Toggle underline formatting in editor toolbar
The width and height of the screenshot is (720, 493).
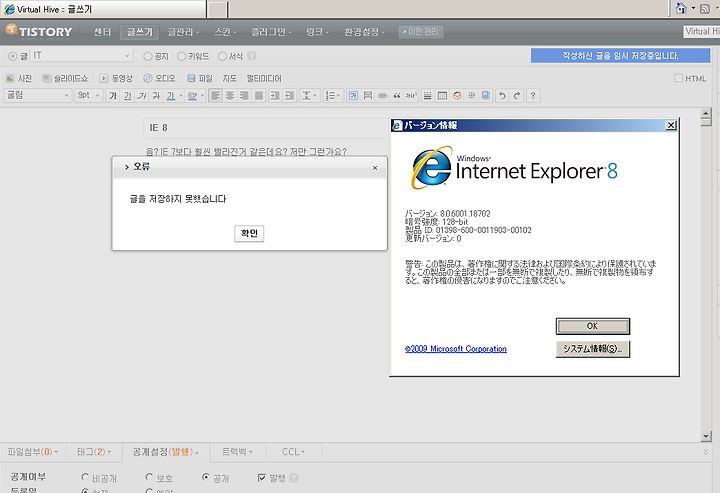[x=127, y=95]
